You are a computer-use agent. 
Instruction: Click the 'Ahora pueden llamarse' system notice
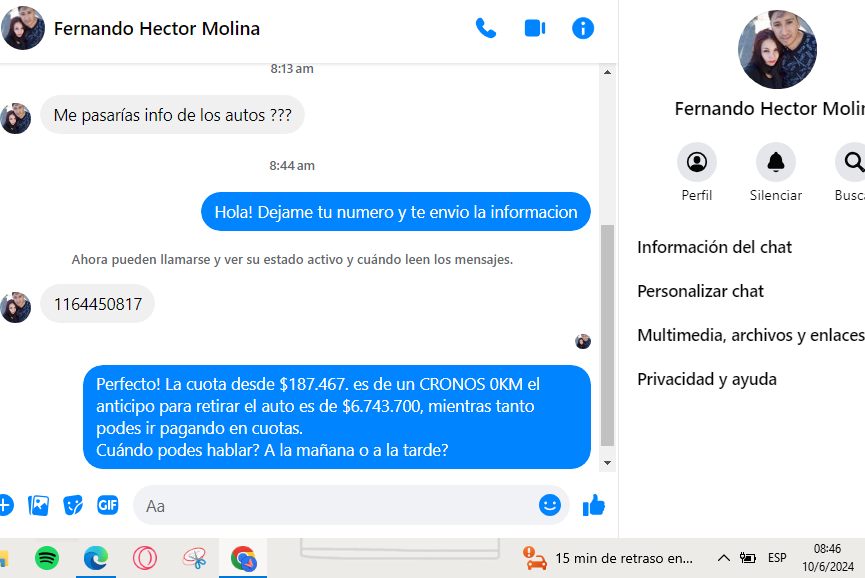292,259
